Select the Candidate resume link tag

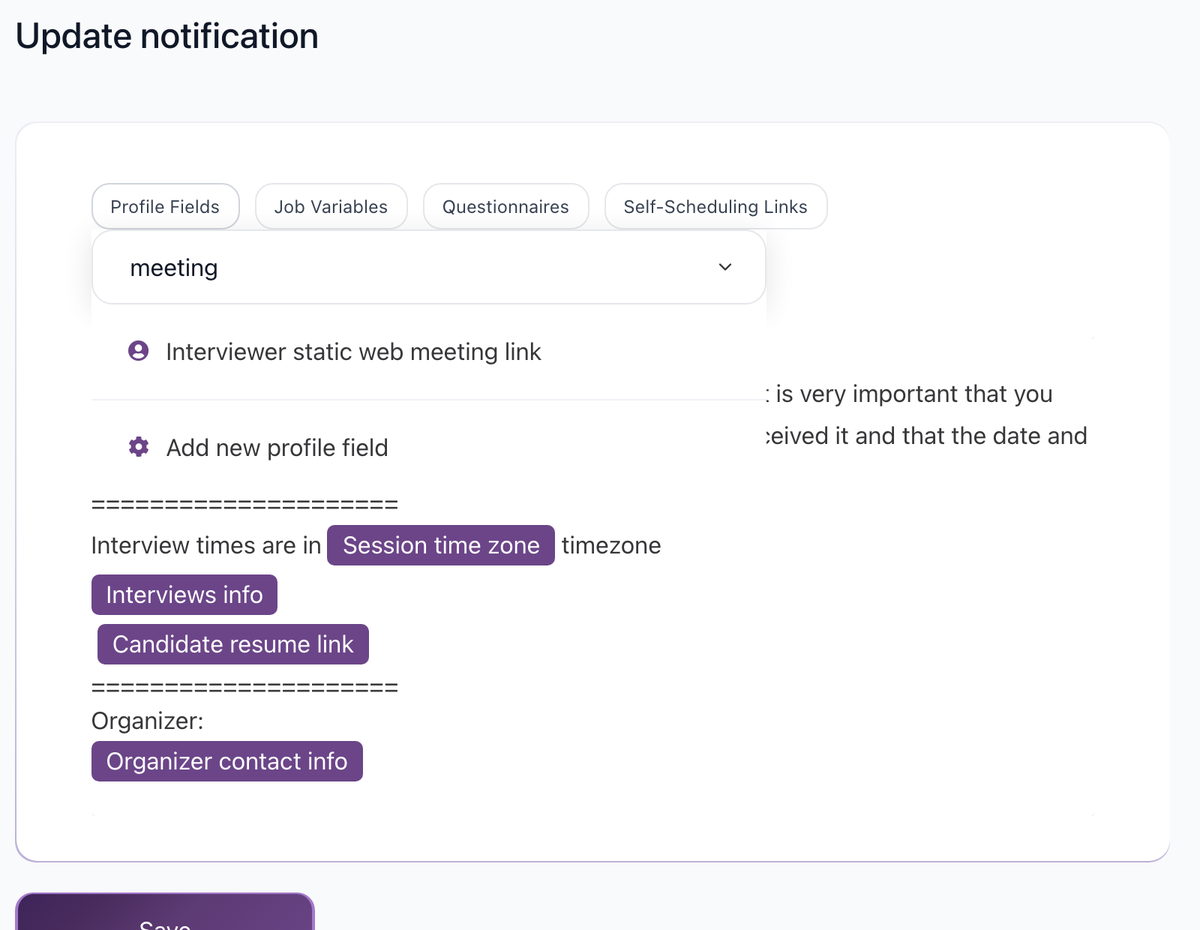tap(233, 644)
